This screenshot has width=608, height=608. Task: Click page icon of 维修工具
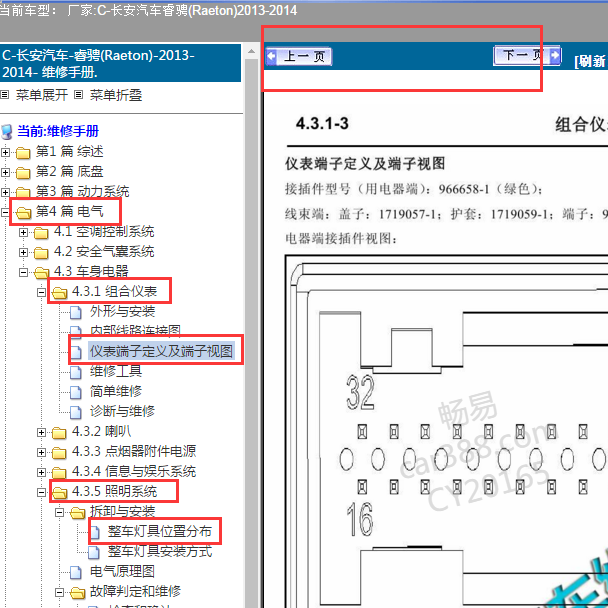76,372
